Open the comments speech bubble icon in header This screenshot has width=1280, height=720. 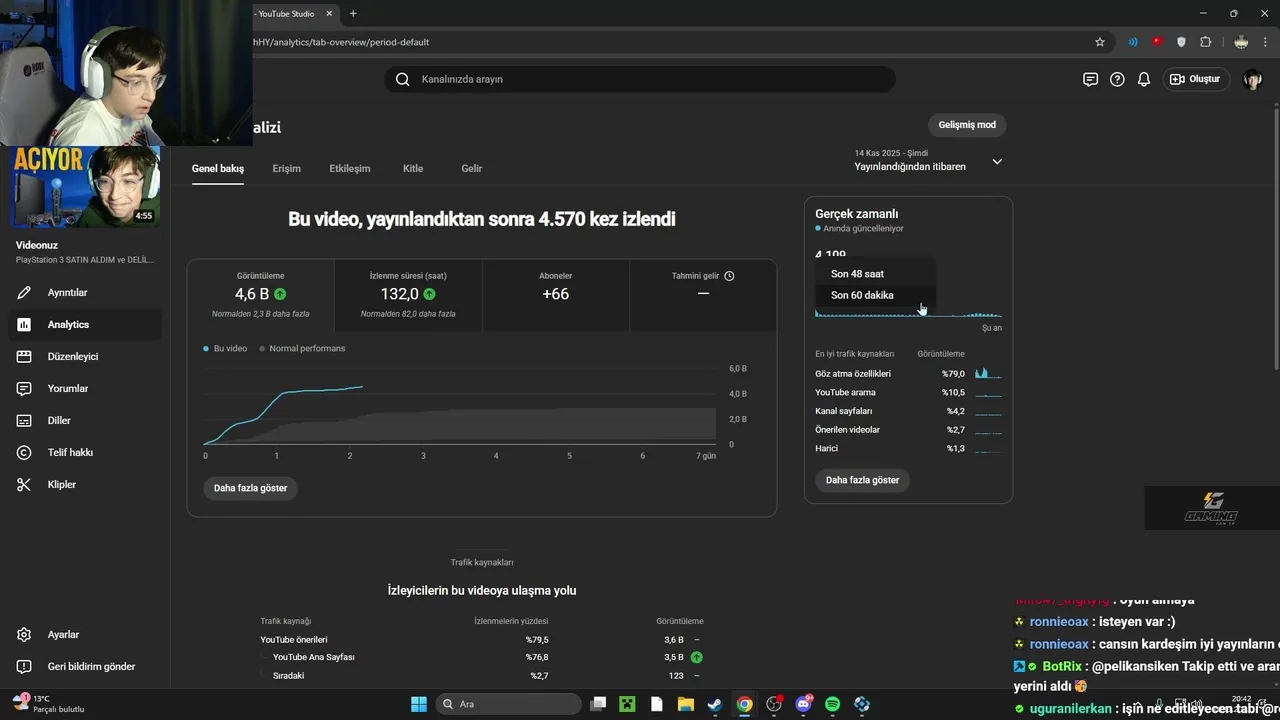point(1090,79)
